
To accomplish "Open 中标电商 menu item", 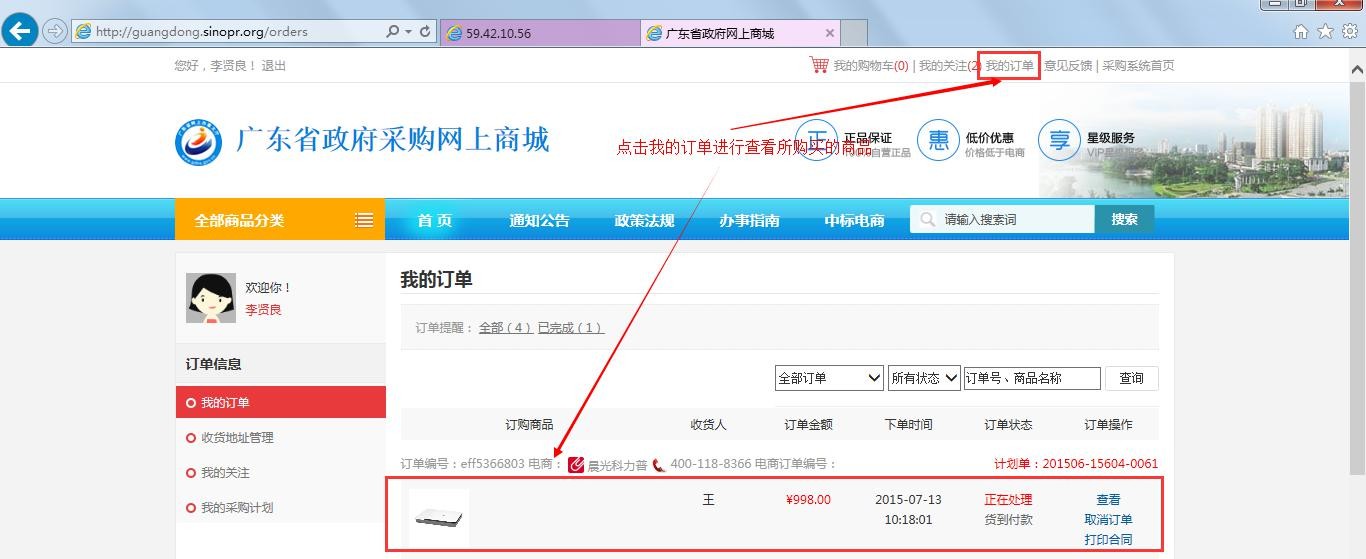I will [854, 220].
